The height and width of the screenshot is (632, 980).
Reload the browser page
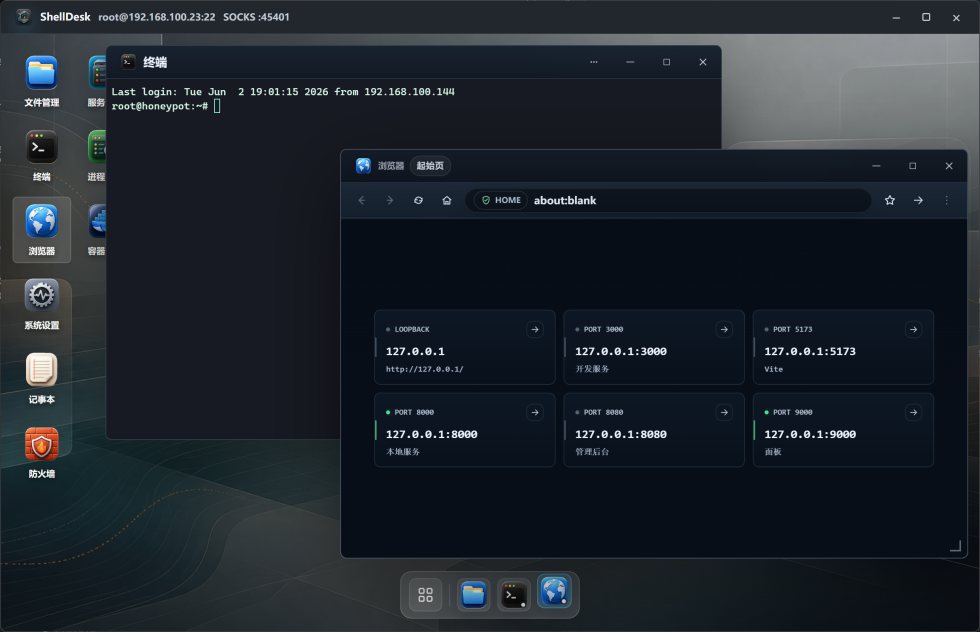tap(418, 200)
